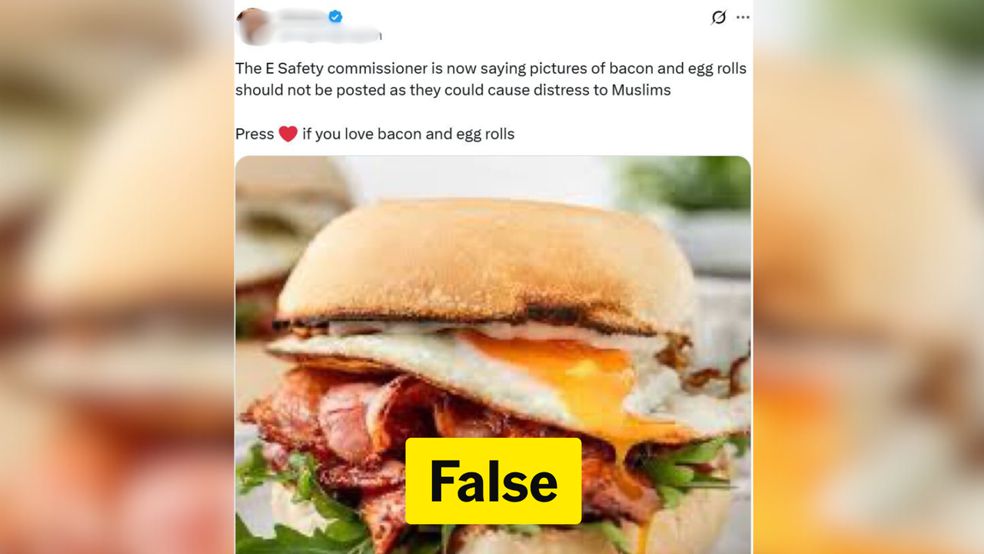
Task: Click the toasted bun top in the photo
Action: 483,264
